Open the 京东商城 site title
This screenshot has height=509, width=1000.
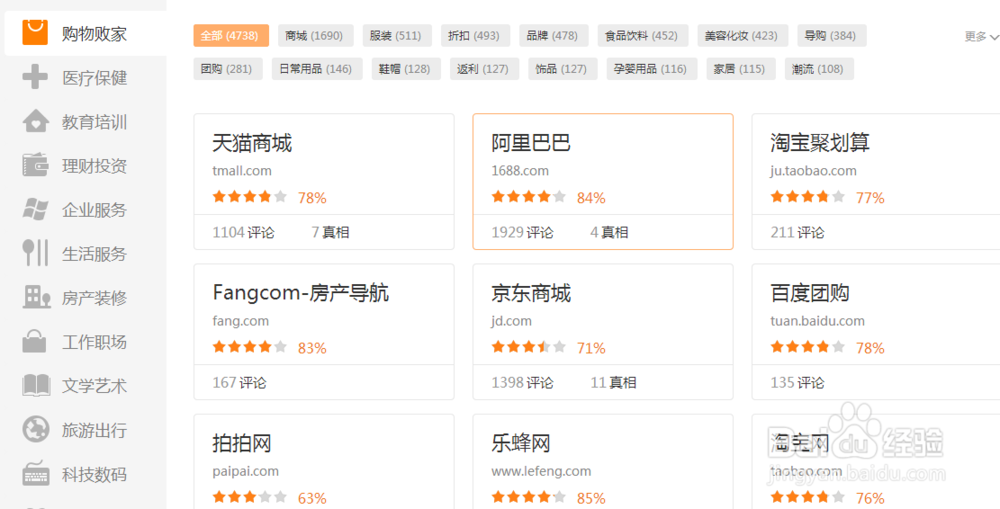tap(531, 293)
